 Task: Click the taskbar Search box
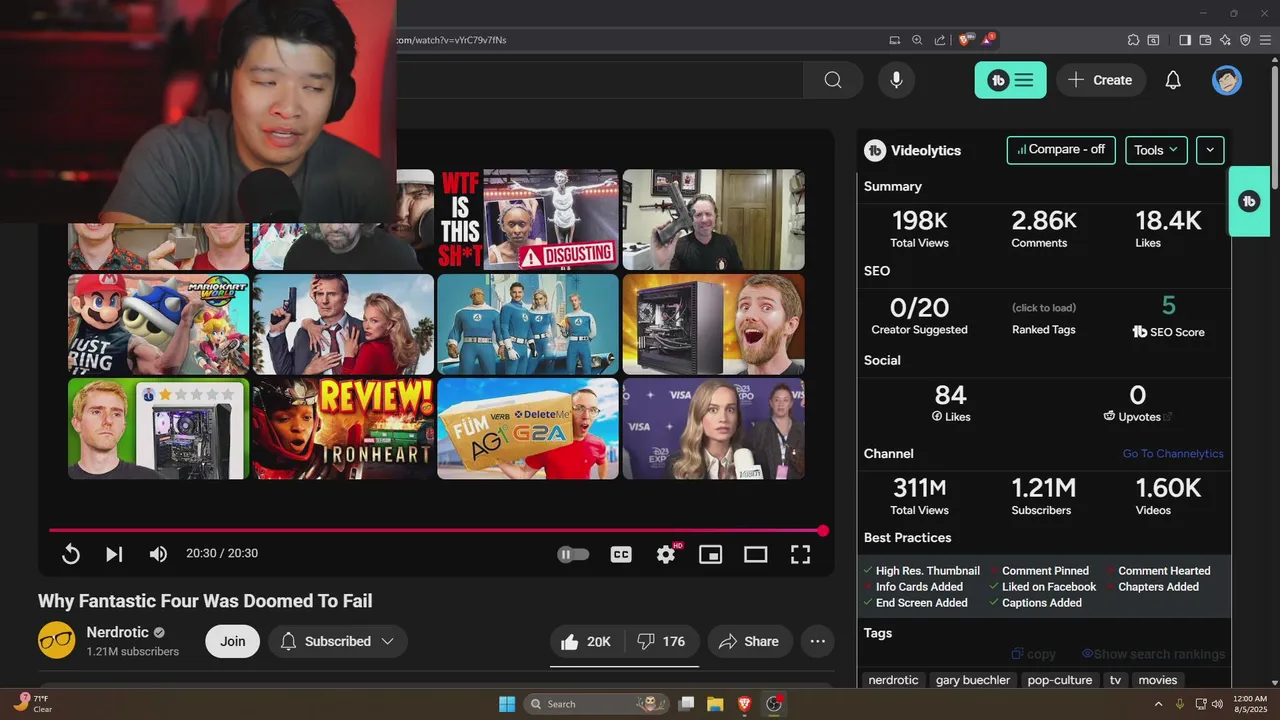click(x=597, y=704)
